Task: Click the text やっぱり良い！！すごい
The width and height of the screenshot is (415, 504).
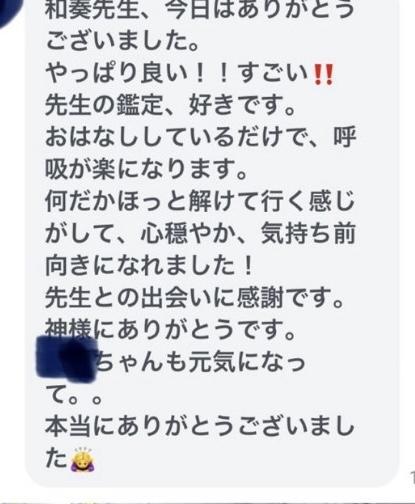Action: 177,74
